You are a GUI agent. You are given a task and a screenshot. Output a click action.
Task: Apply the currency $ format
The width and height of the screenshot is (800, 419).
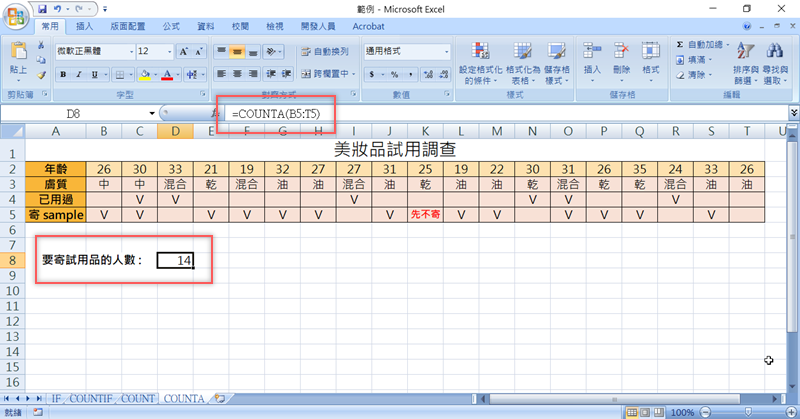[x=371, y=75]
